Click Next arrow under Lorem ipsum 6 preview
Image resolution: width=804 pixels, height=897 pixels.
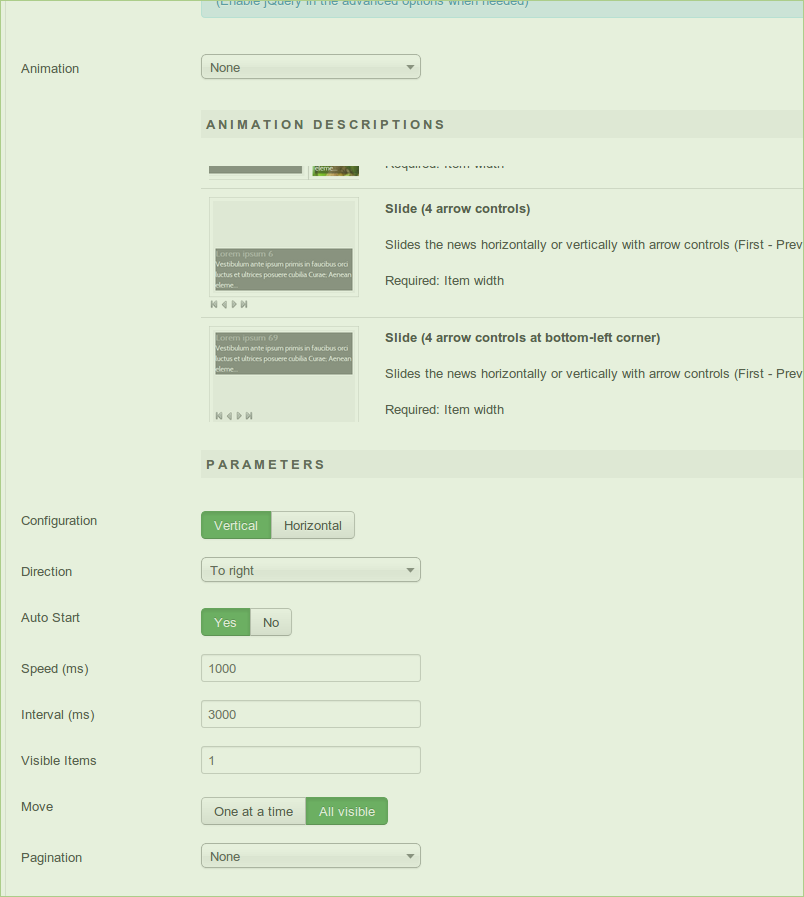234,304
